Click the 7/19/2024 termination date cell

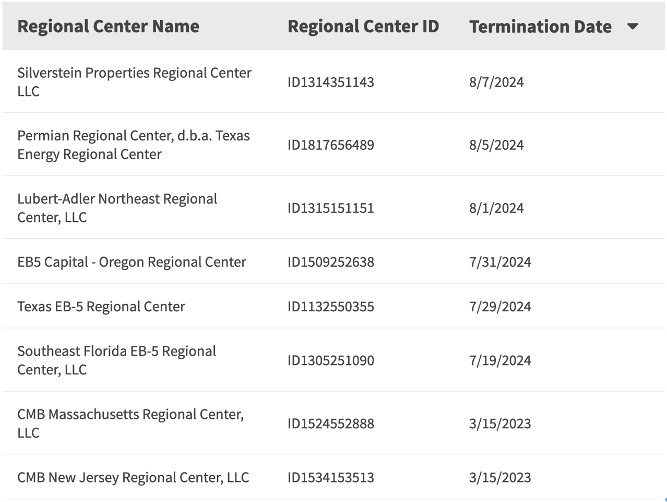[x=500, y=360]
